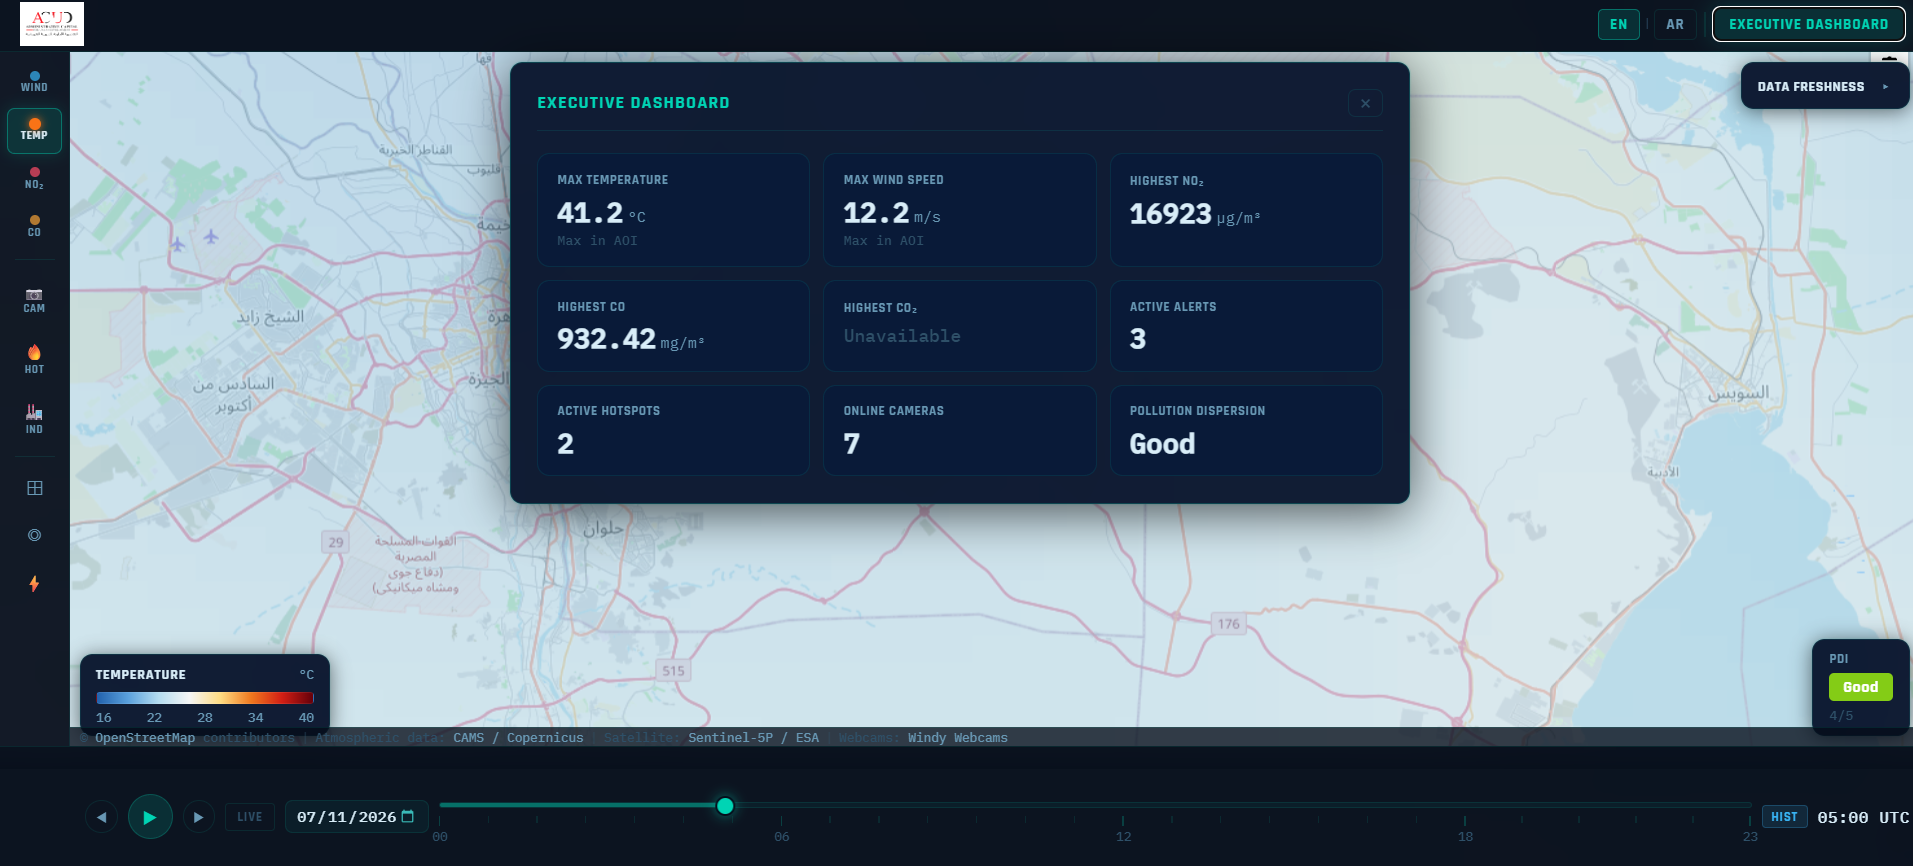Step forward one timeline frame
This screenshot has width=1913, height=866.
[x=198, y=817]
